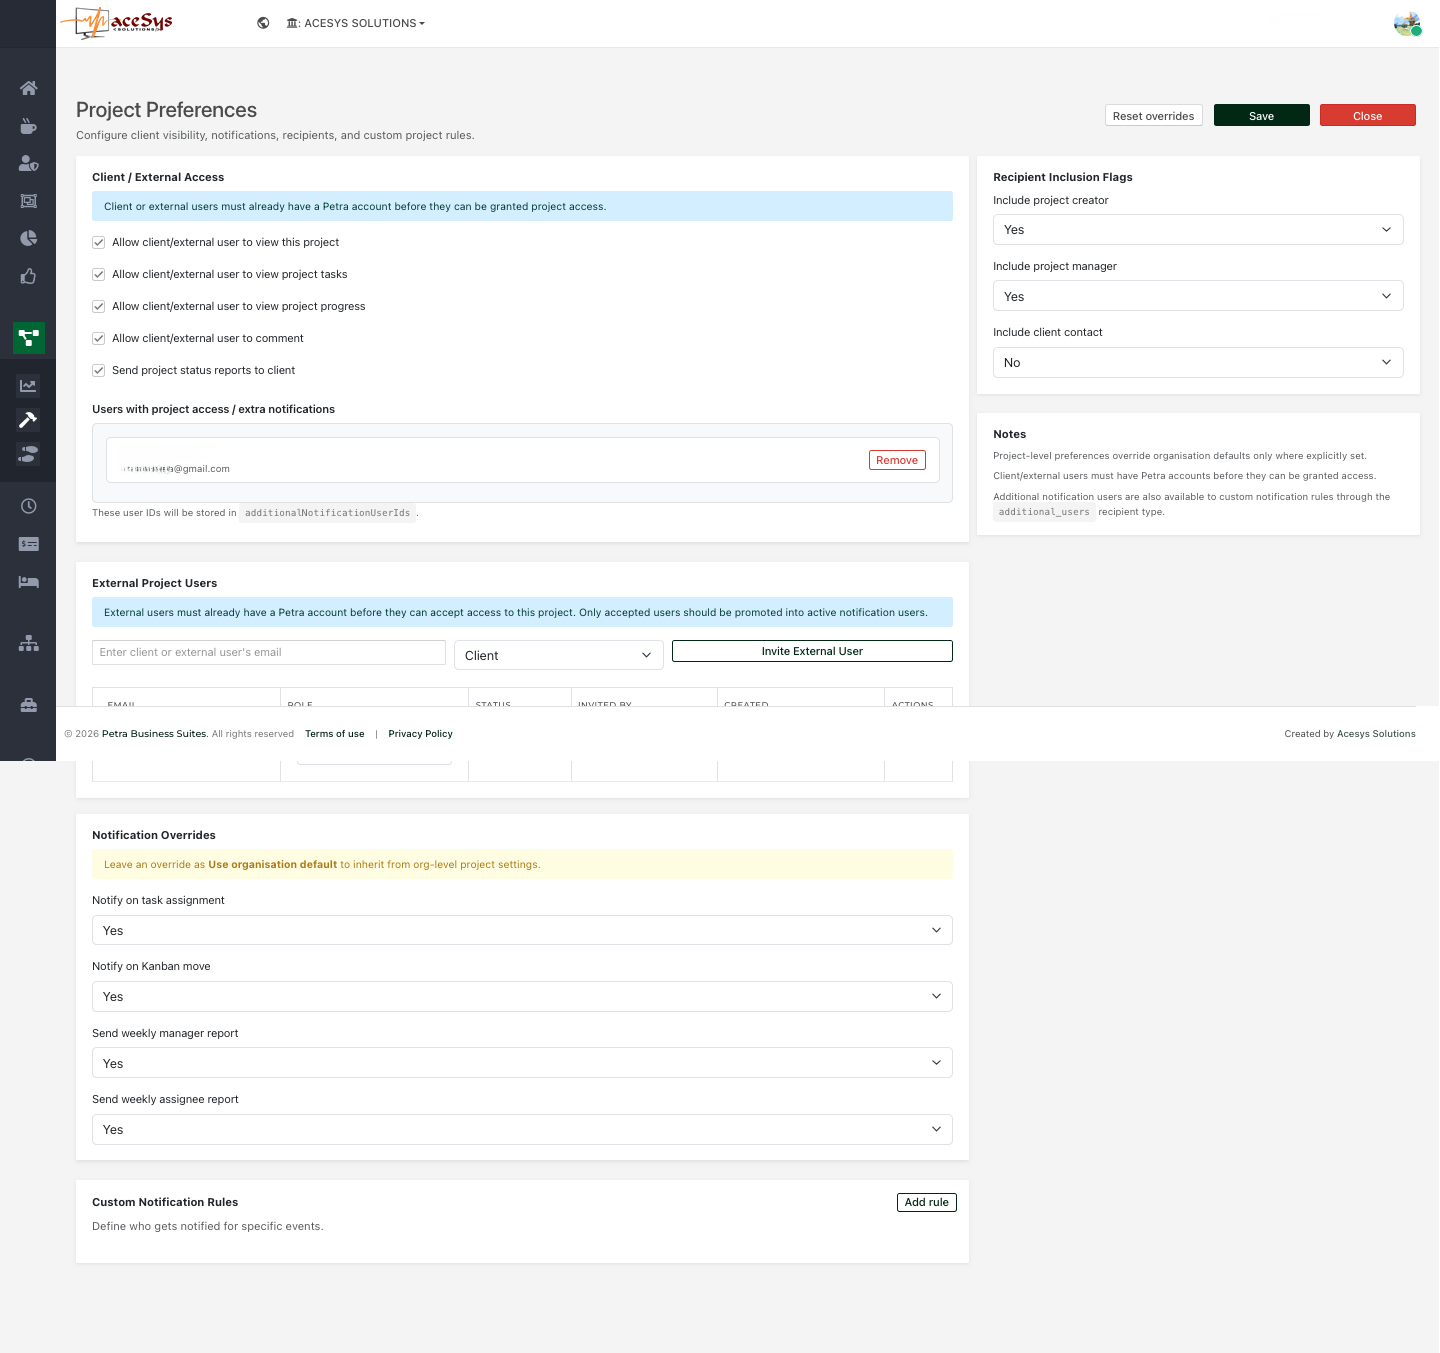The height and width of the screenshot is (1353, 1440).
Task: Uncheck Allow client/external user to comment
Action: (x=98, y=338)
